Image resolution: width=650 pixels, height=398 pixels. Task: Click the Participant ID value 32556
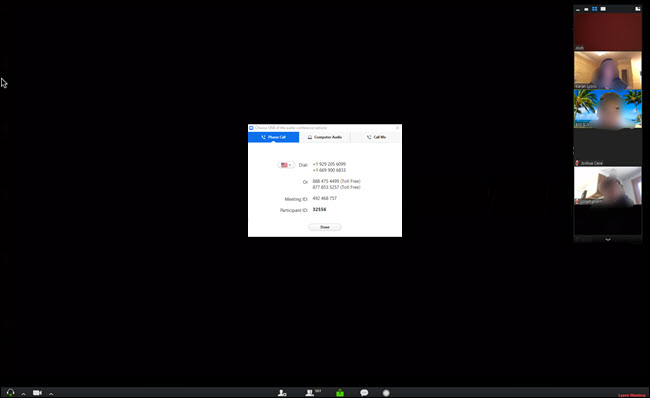click(x=319, y=209)
